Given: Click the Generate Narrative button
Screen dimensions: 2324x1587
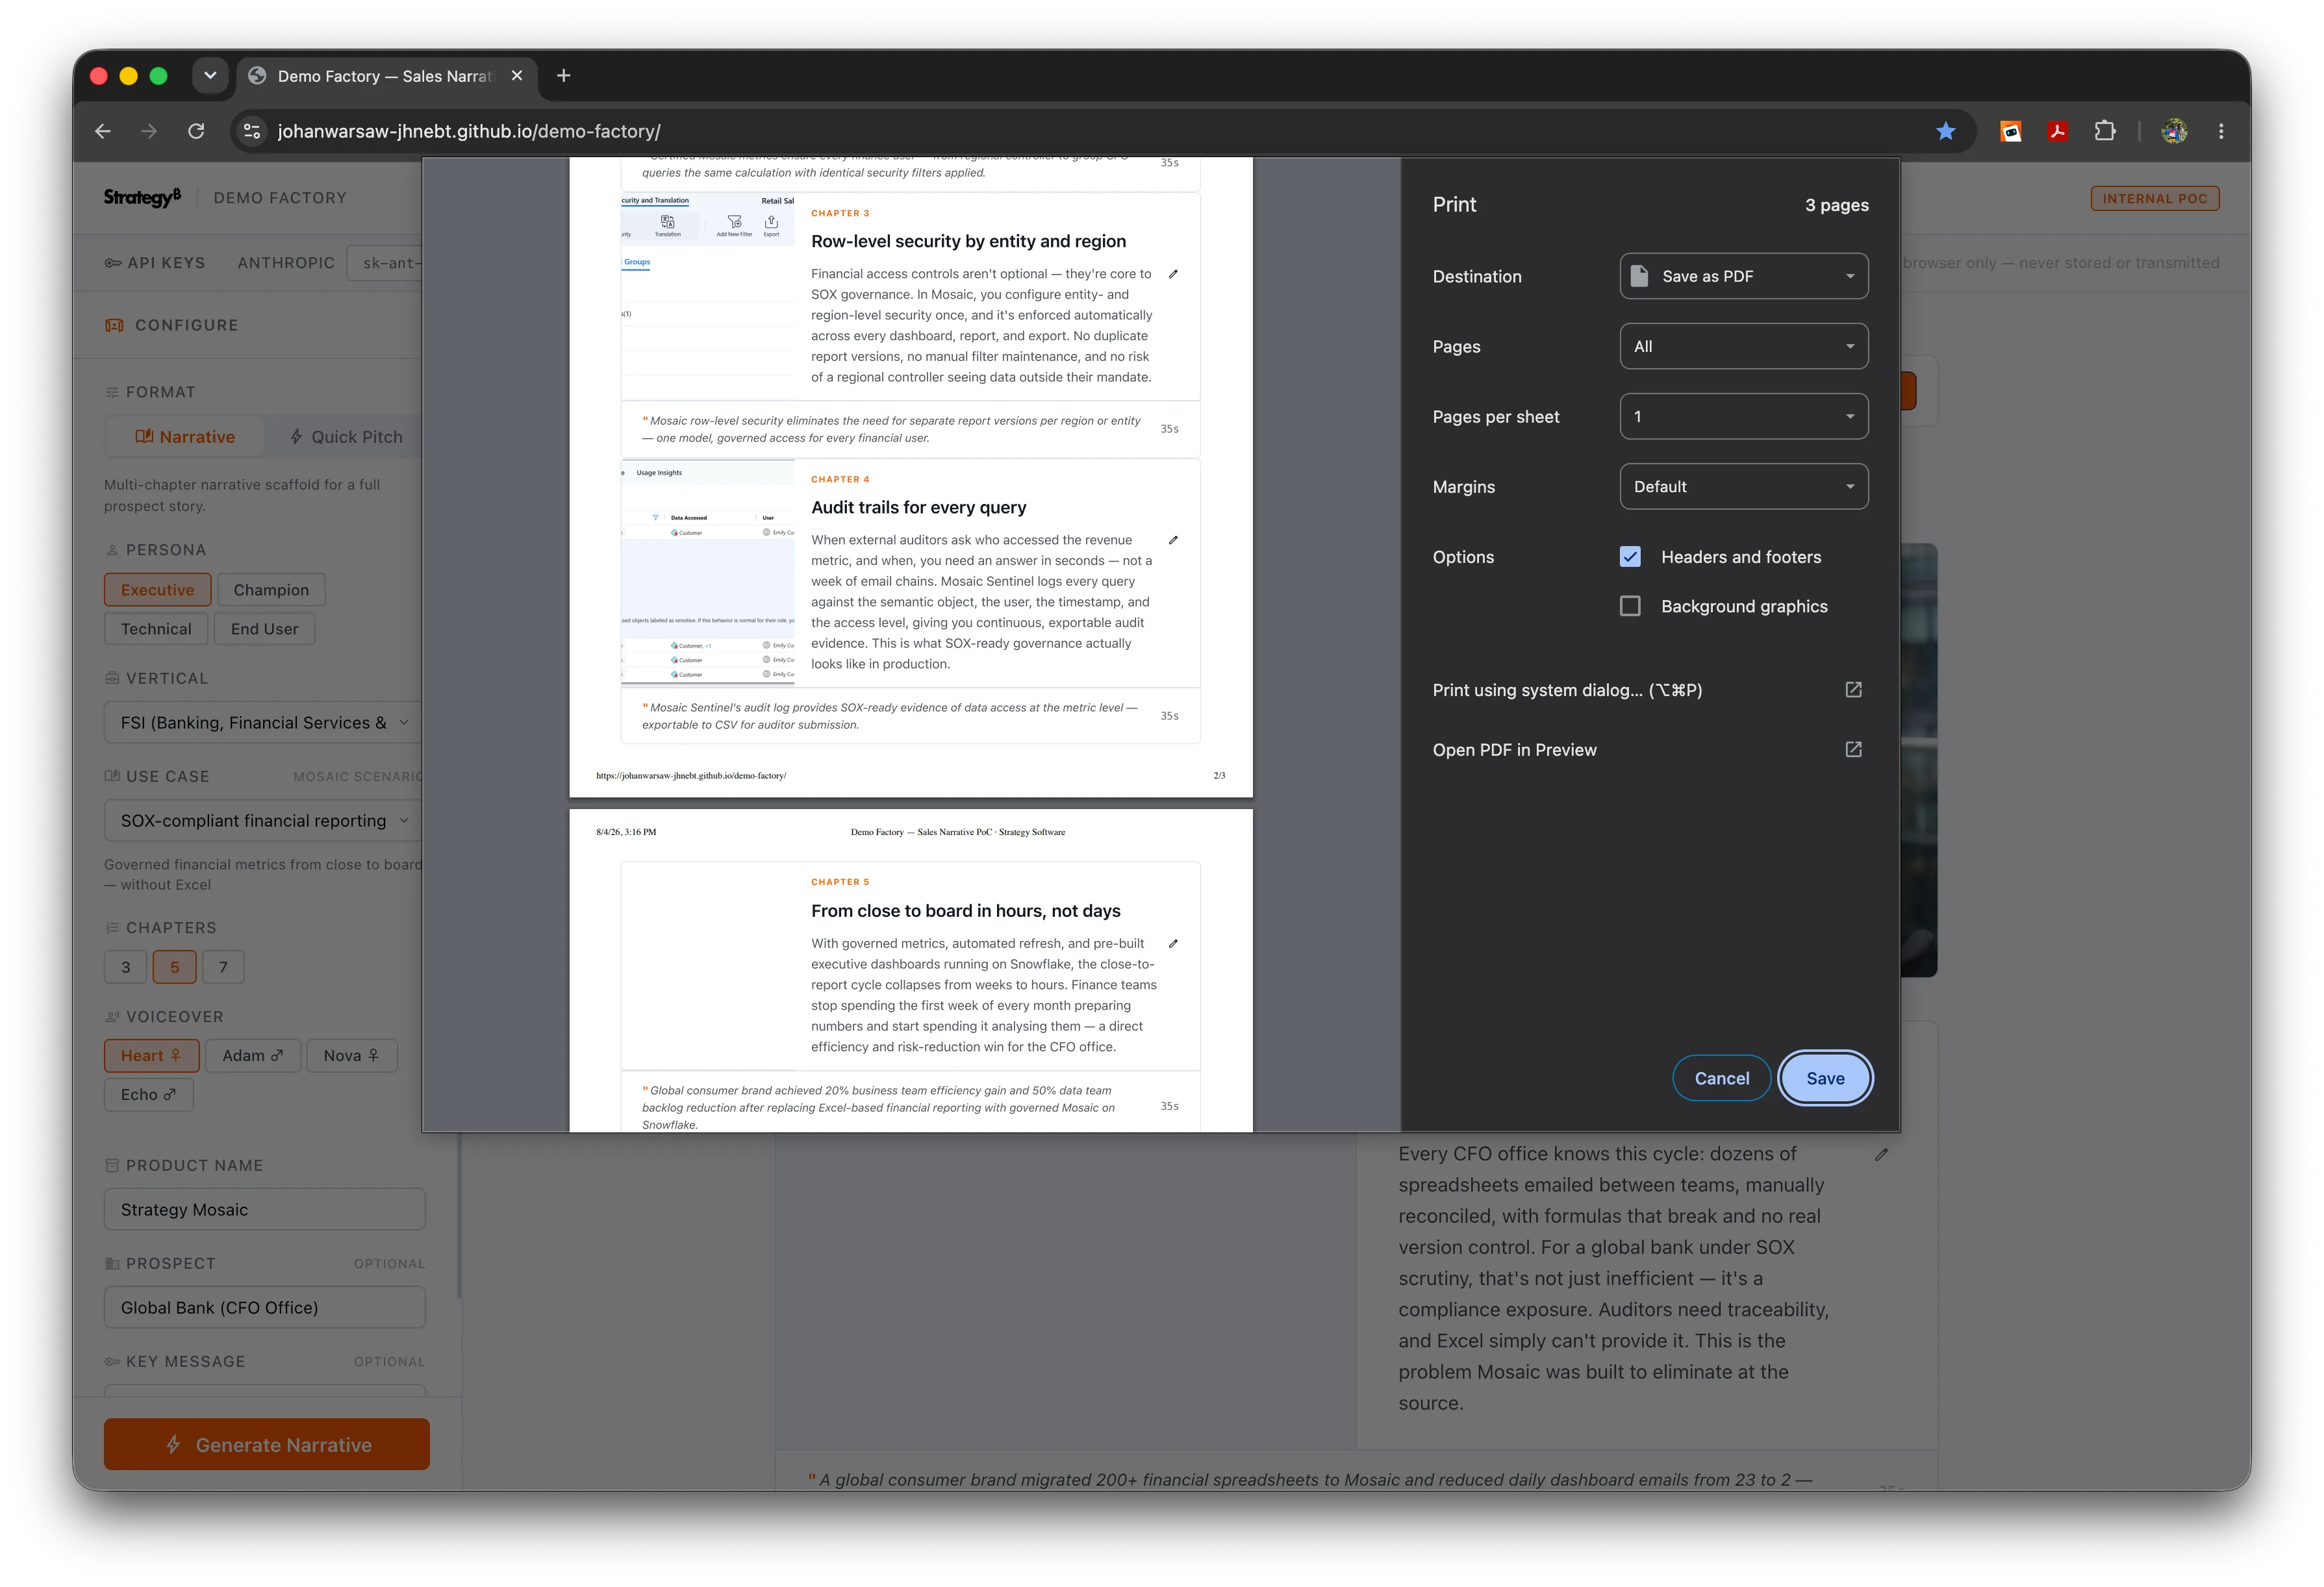Looking at the screenshot, I should [x=267, y=1444].
